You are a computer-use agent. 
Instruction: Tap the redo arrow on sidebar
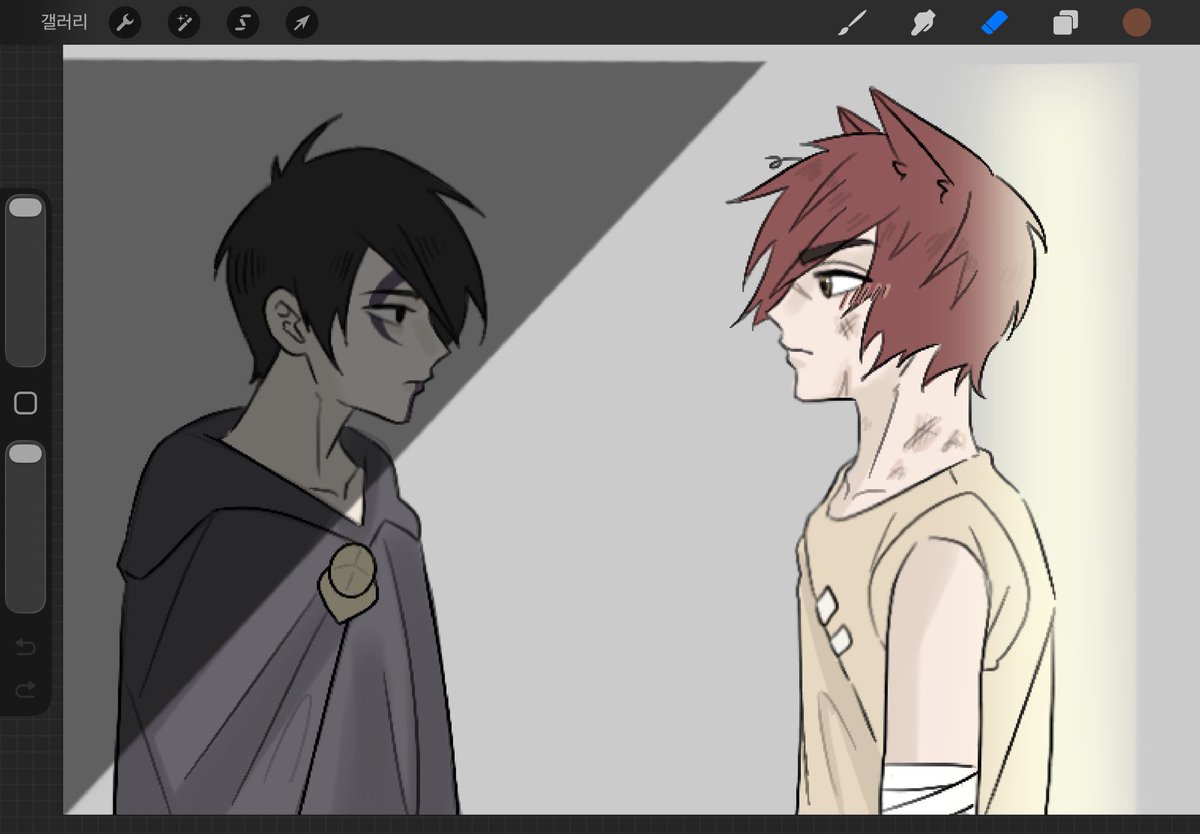[26, 689]
